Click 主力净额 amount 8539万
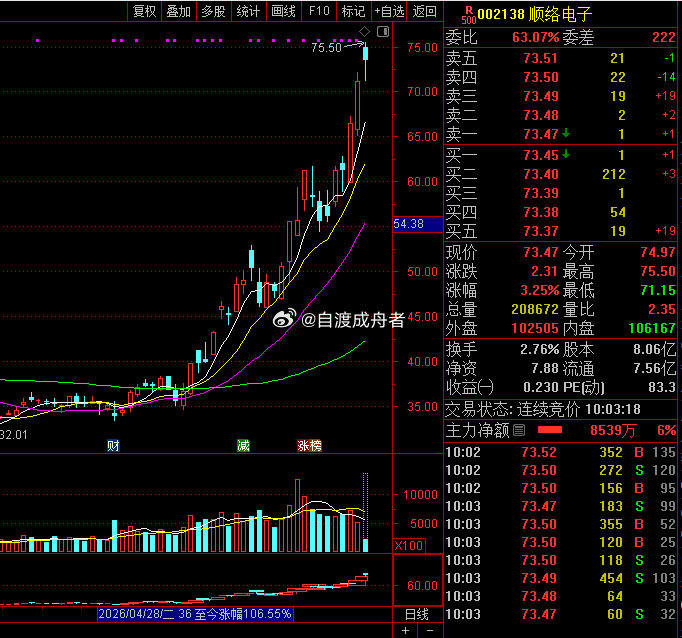The width and height of the screenshot is (682, 638). tap(613, 431)
